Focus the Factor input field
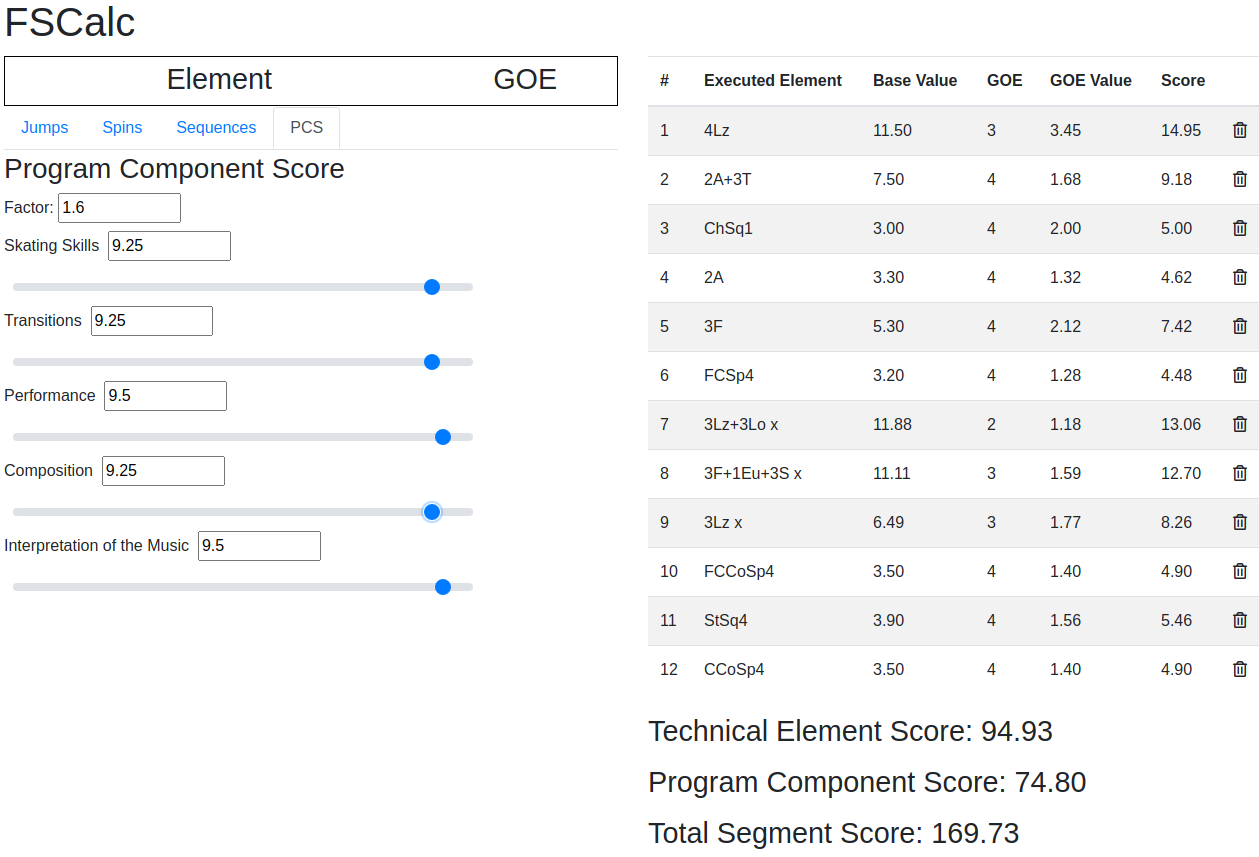The width and height of the screenshot is (1259, 857). coord(119,208)
